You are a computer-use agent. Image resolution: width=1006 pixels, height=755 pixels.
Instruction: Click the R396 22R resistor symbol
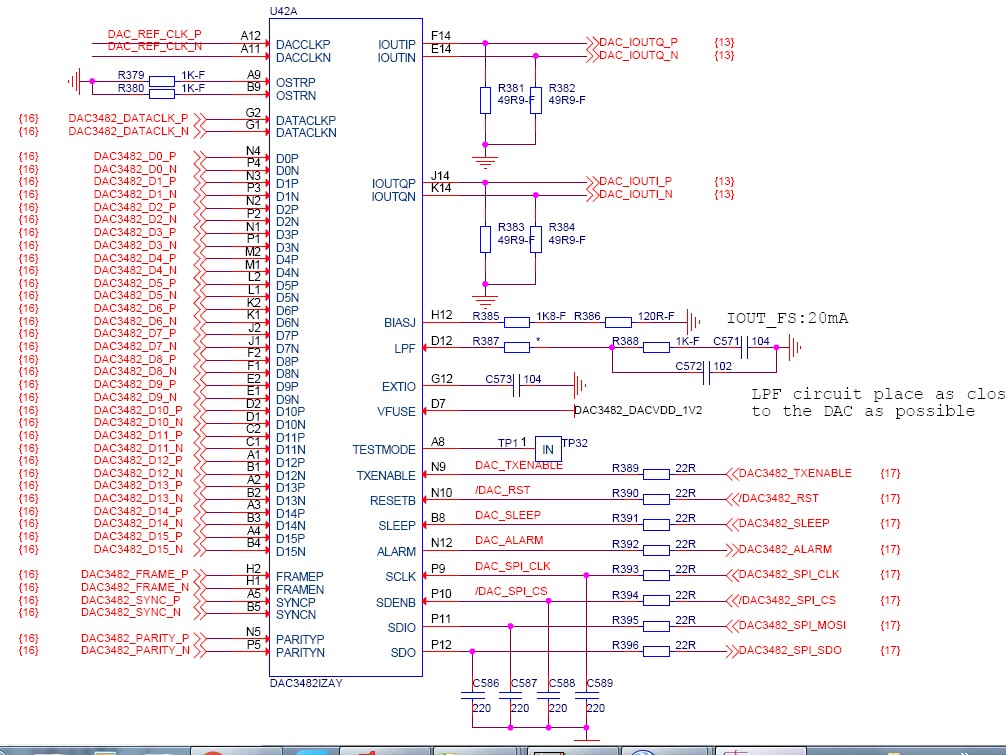coord(656,652)
